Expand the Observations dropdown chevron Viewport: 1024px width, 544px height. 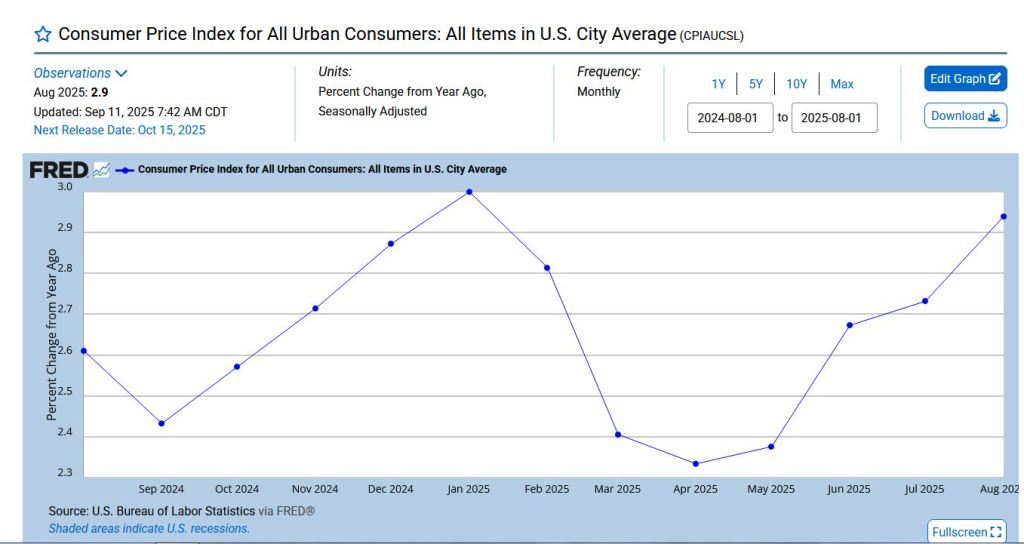121,73
